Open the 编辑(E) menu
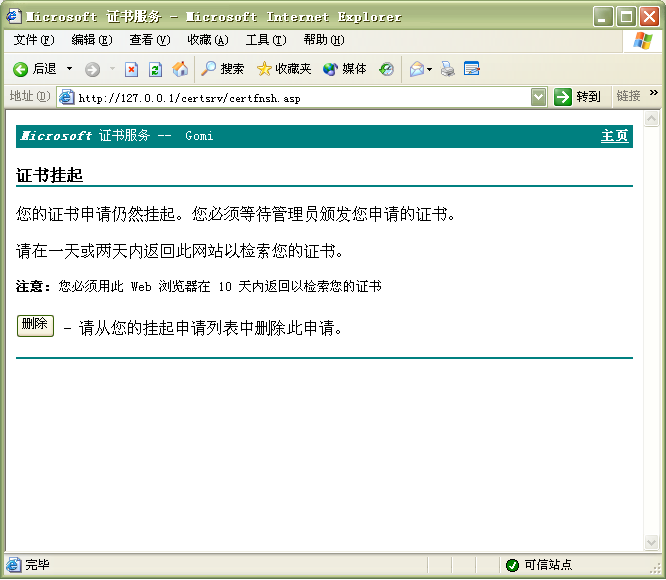The image size is (666, 580). point(92,40)
